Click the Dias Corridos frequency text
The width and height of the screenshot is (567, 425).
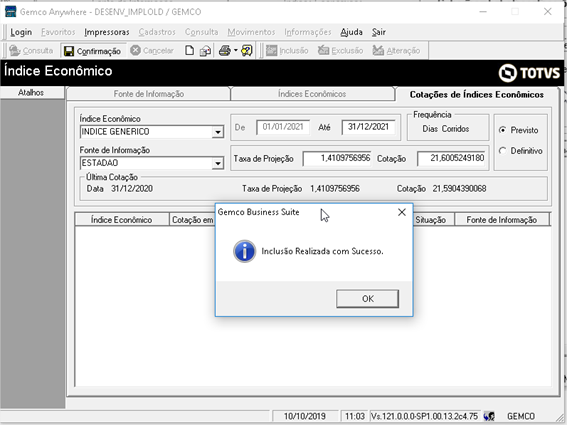coord(446,129)
